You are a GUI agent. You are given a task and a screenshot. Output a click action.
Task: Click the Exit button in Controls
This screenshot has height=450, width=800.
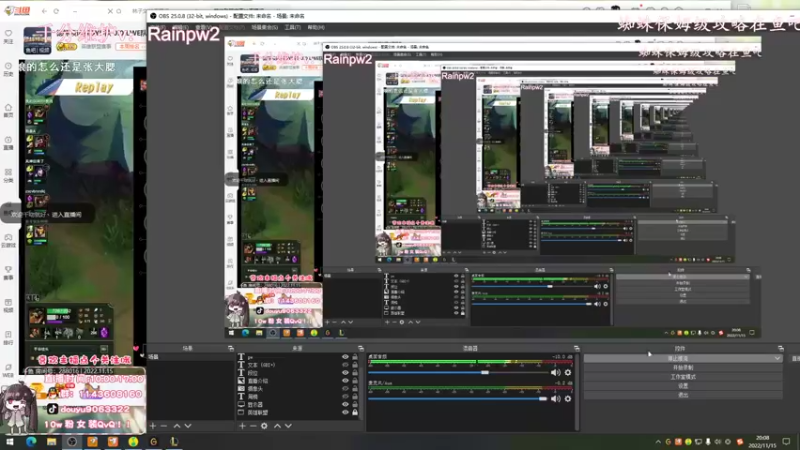[683, 395]
